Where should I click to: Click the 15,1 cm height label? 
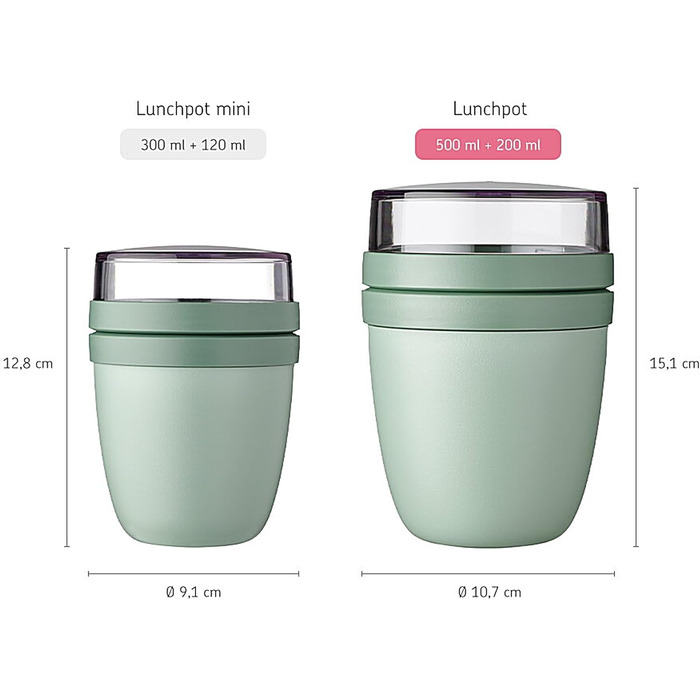[x=674, y=363]
